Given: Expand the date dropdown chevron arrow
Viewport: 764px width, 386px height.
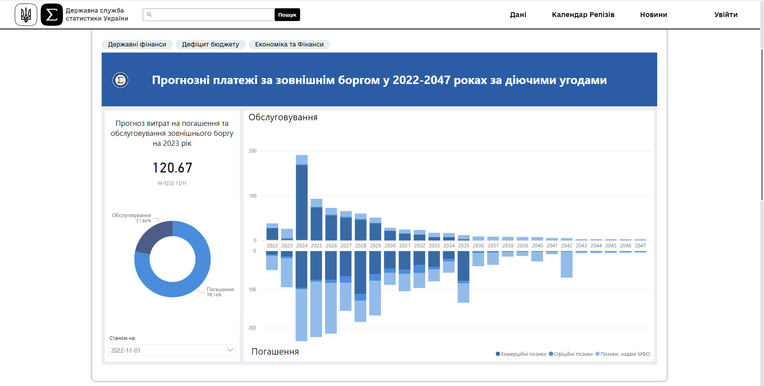Looking at the screenshot, I should [x=230, y=350].
